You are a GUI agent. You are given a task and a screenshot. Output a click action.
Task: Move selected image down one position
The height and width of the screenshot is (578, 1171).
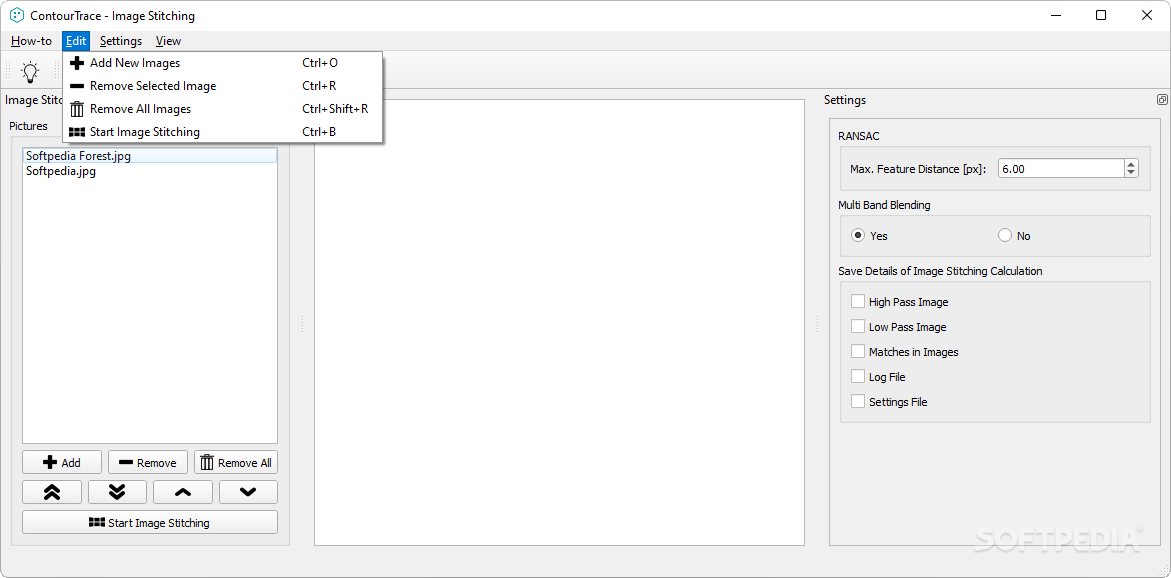[248, 492]
